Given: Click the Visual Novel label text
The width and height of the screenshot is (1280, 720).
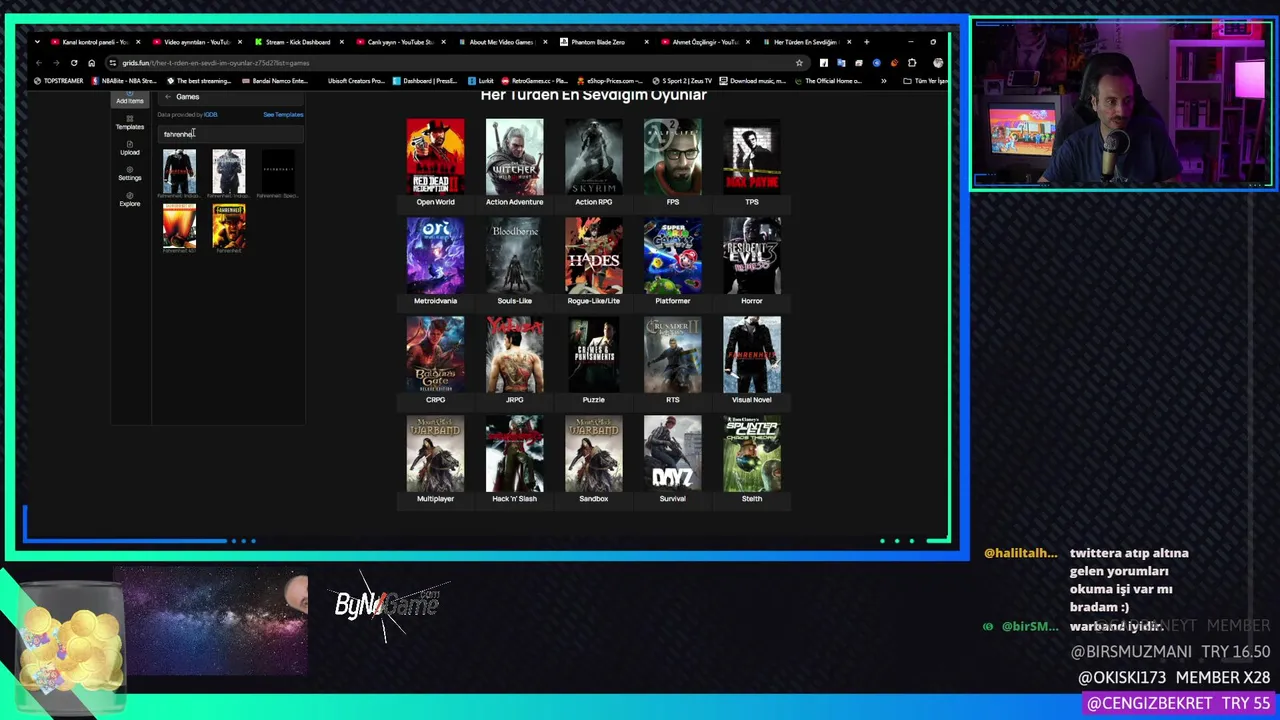Looking at the screenshot, I should tap(752, 400).
